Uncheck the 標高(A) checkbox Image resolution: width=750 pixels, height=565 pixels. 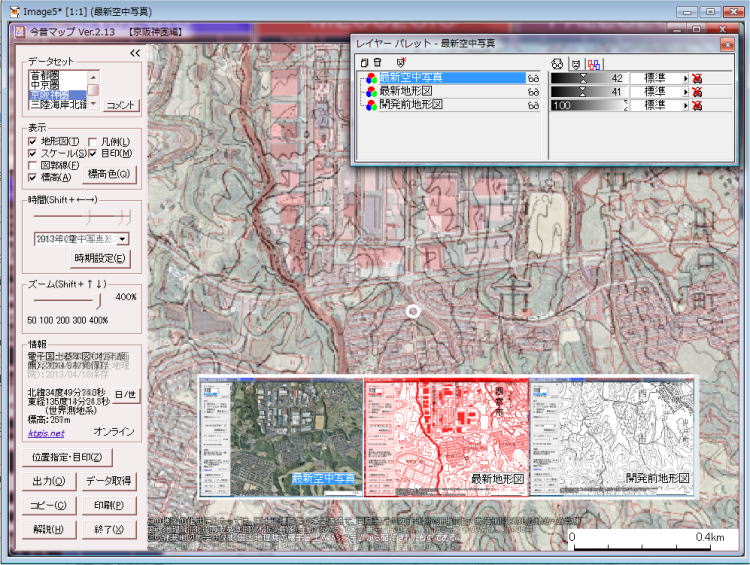tap(33, 177)
